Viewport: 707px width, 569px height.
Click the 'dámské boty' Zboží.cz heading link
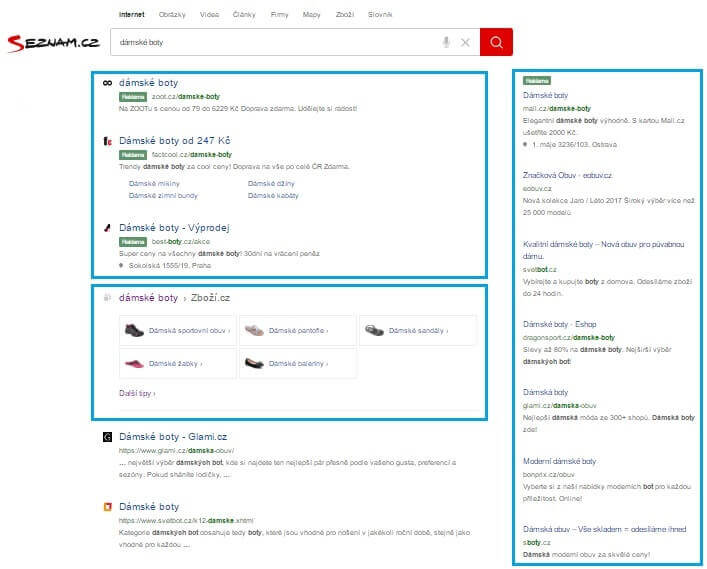[148, 298]
